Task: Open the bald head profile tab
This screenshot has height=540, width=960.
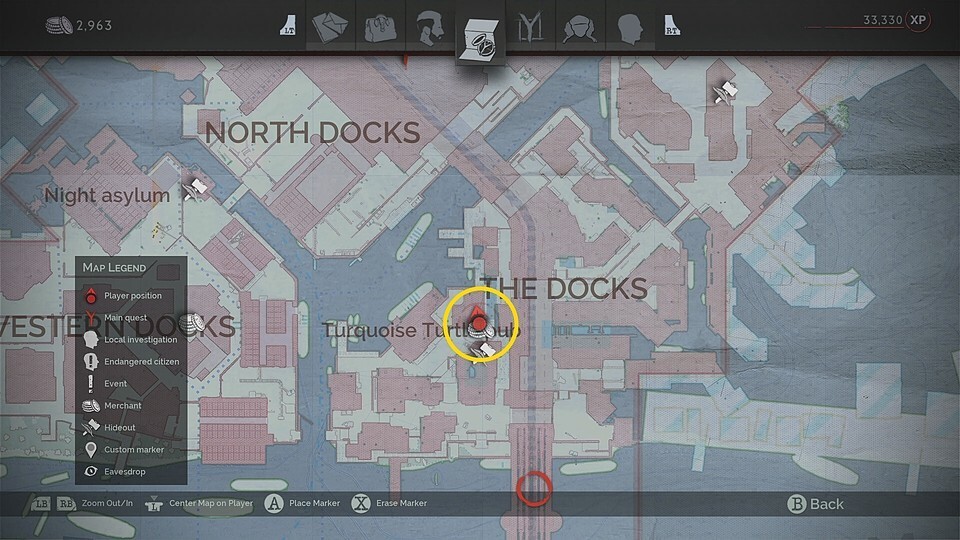Action: tap(630, 28)
